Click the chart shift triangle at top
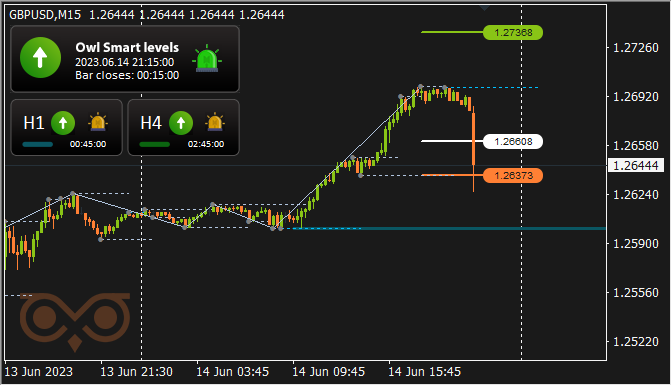 [x=485, y=7]
